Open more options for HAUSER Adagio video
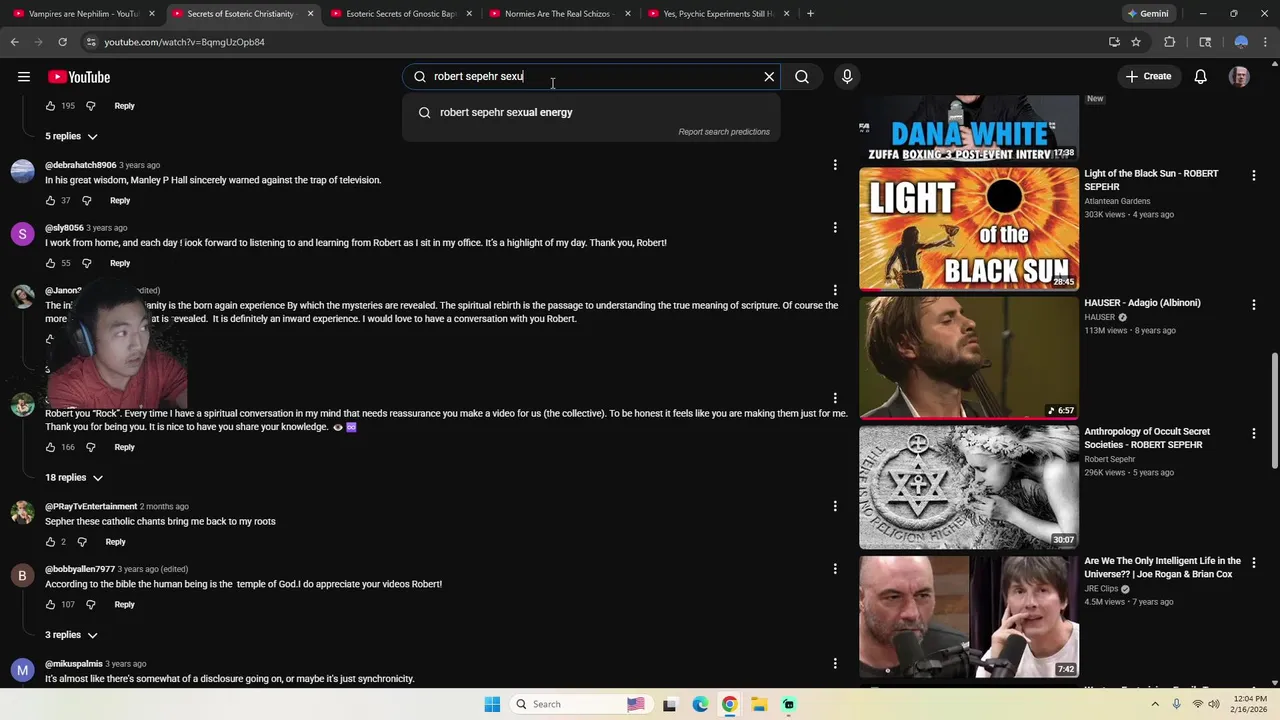The image size is (1280, 720). (x=1253, y=304)
